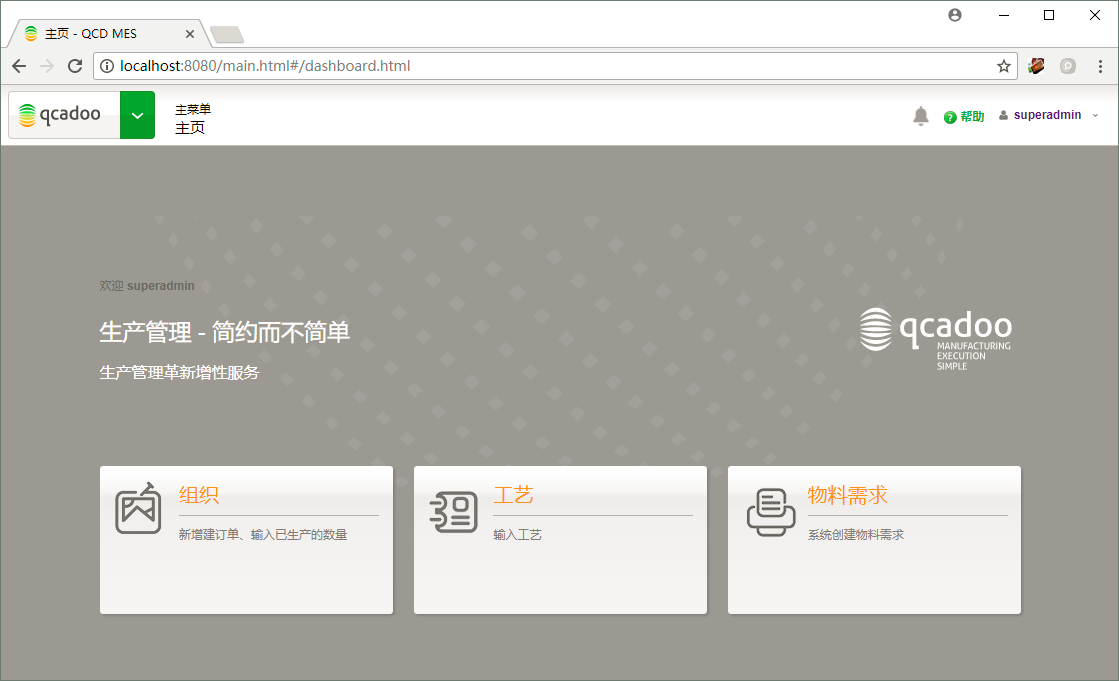This screenshot has height=681, width=1119.
Task: Open the 组织 card's order icon
Action: [x=138, y=508]
